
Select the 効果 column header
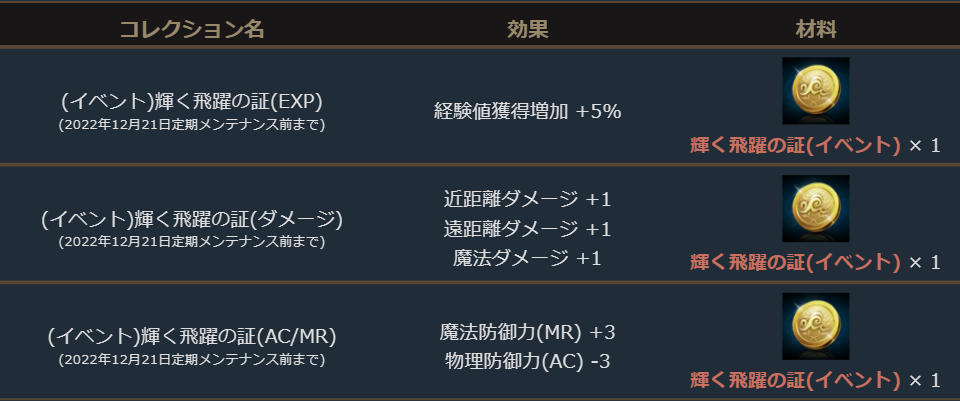point(527,29)
